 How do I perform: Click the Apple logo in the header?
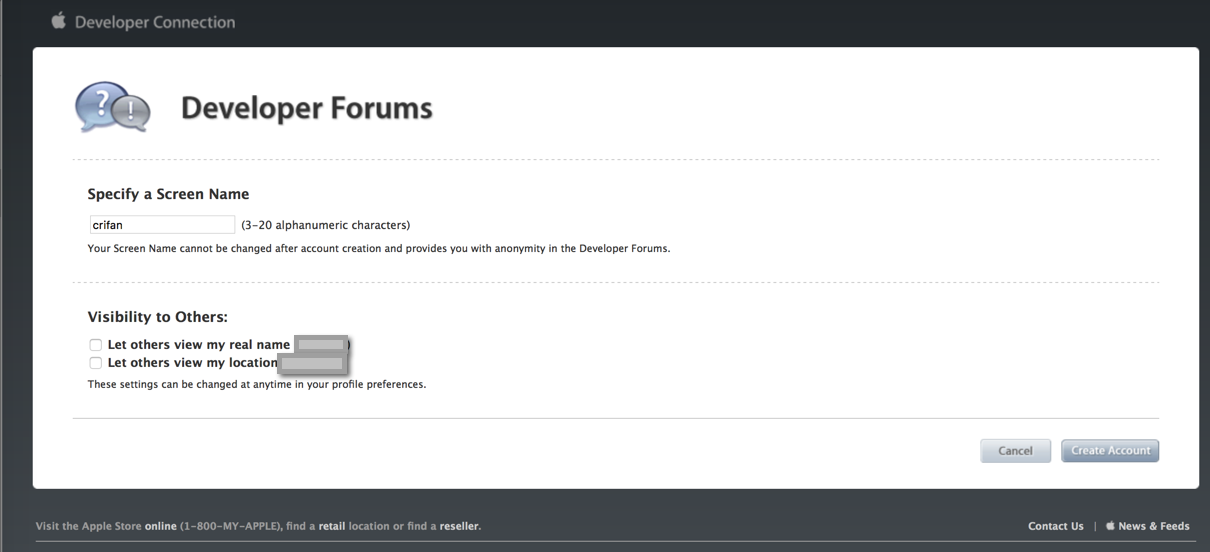click(x=58, y=21)
